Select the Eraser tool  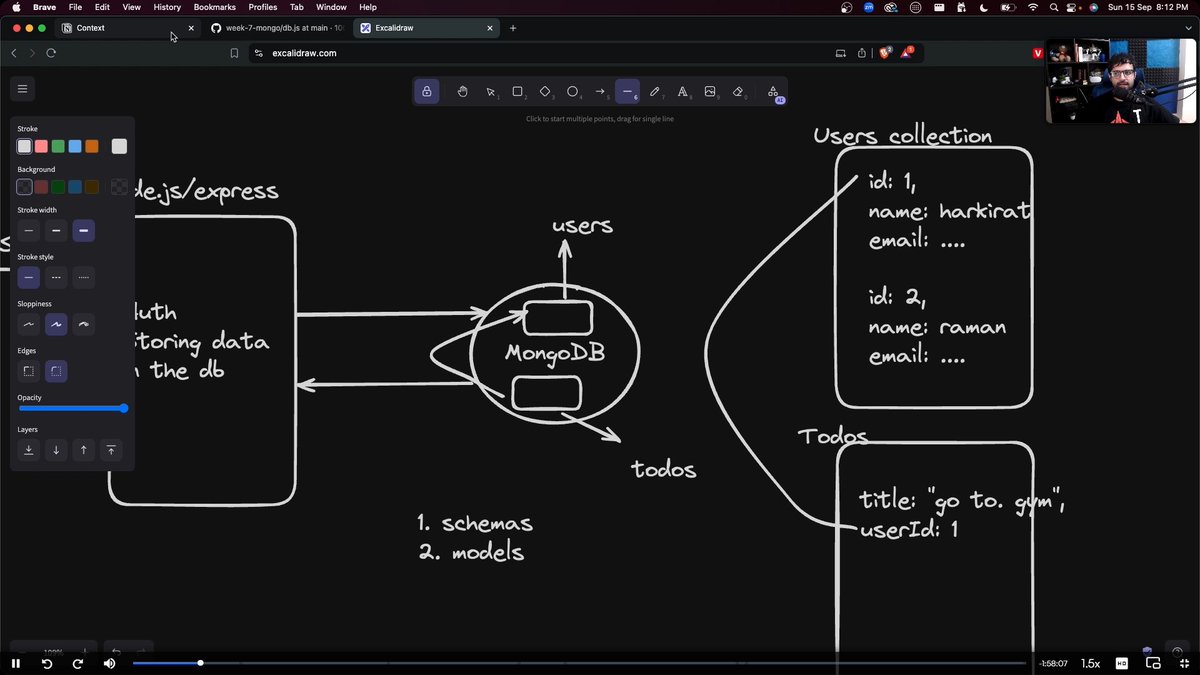coord(738,92)
